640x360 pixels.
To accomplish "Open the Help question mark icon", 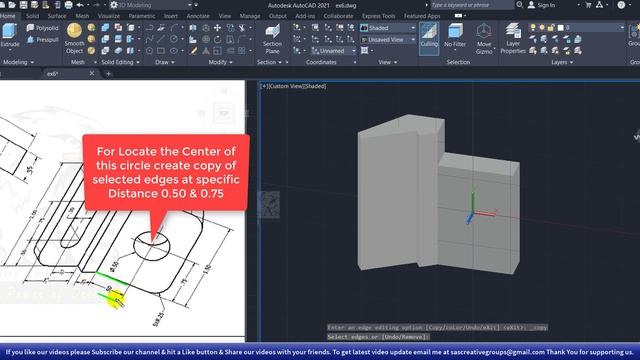I will click(621, 5).
